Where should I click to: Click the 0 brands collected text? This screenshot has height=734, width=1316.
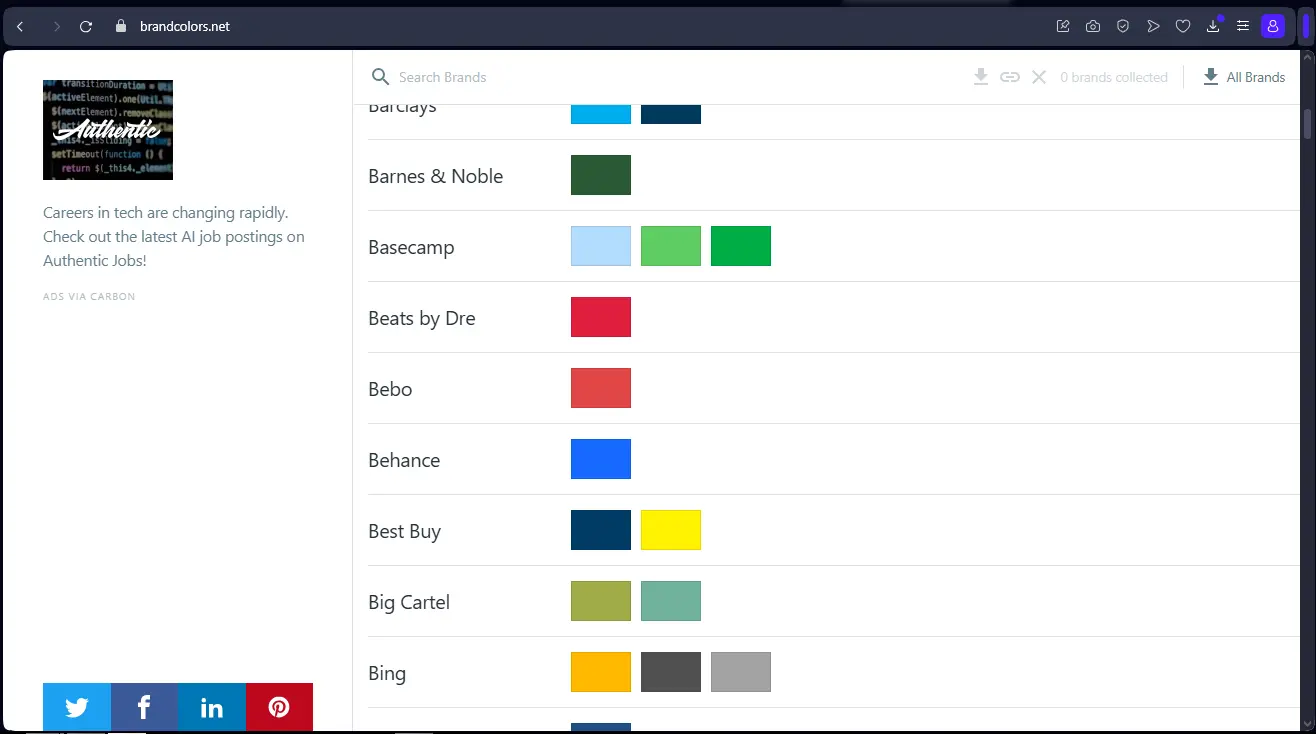tap(1114, 77)
